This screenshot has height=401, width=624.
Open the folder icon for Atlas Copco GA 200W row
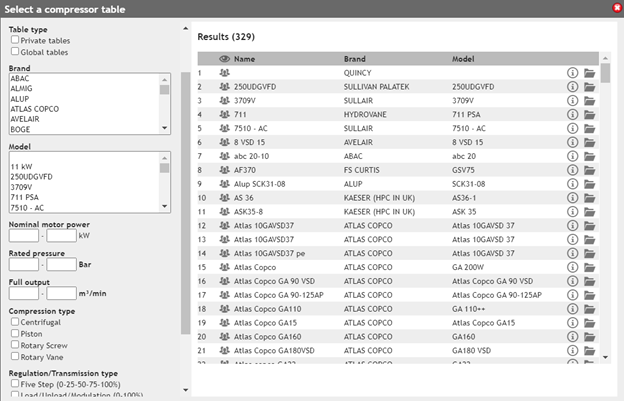pos(589,267)
